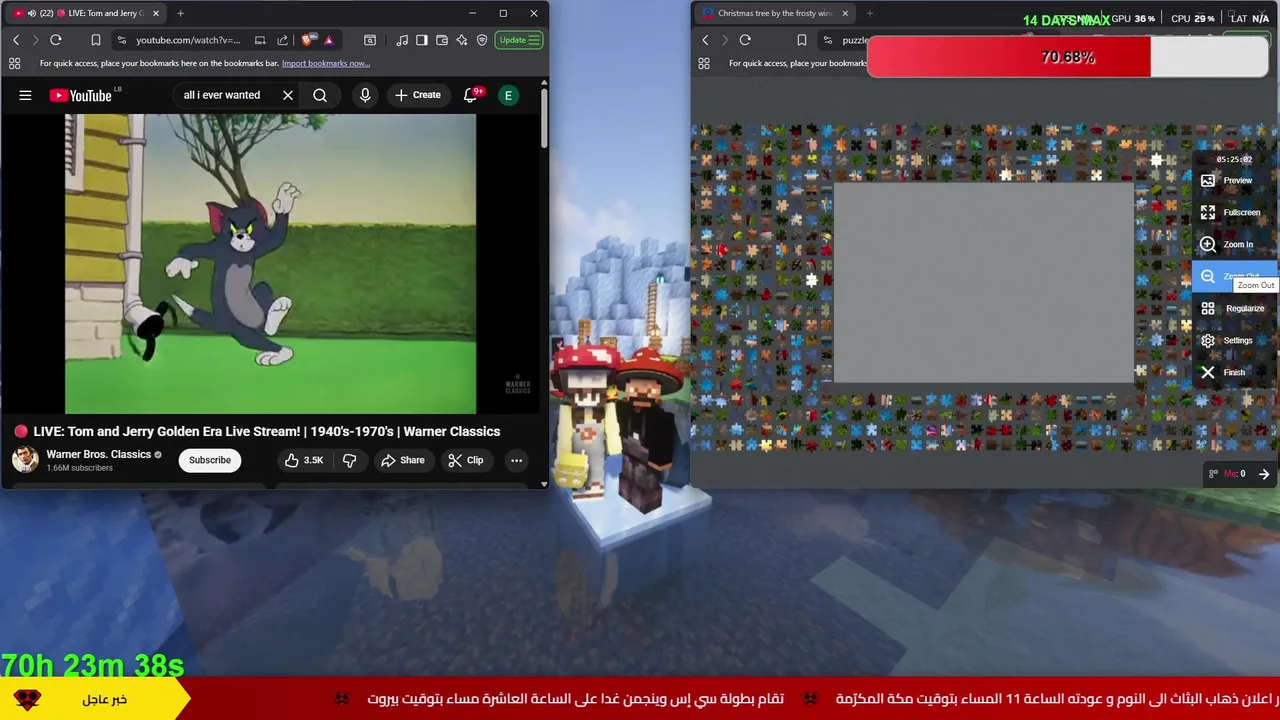The height and width of the screenshot is (720, 1280).
Task: Share the page from the address bar
Action: (x=282, y=40)
